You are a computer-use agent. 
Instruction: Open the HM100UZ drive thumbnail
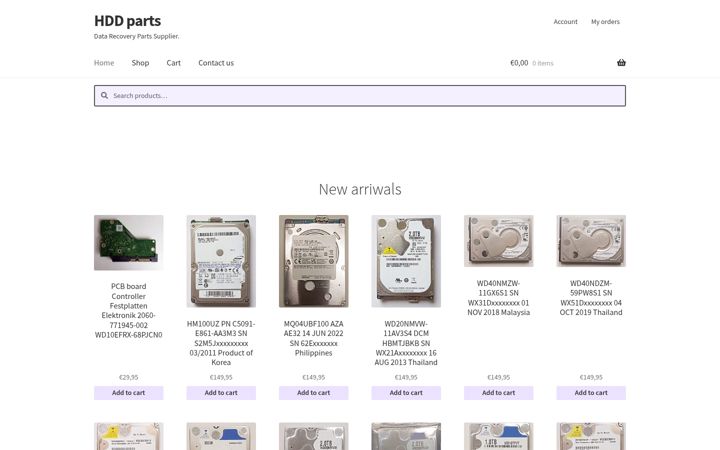tap(221, 261)
